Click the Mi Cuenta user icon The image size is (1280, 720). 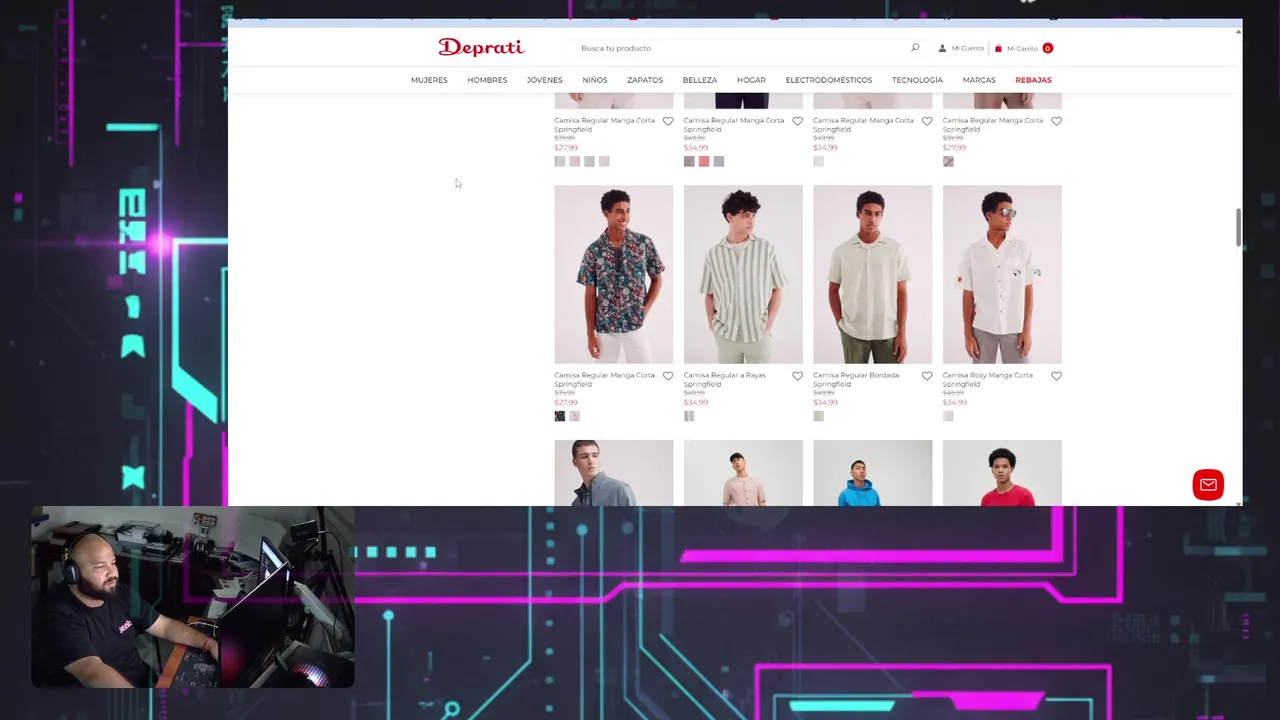[942, 48]
